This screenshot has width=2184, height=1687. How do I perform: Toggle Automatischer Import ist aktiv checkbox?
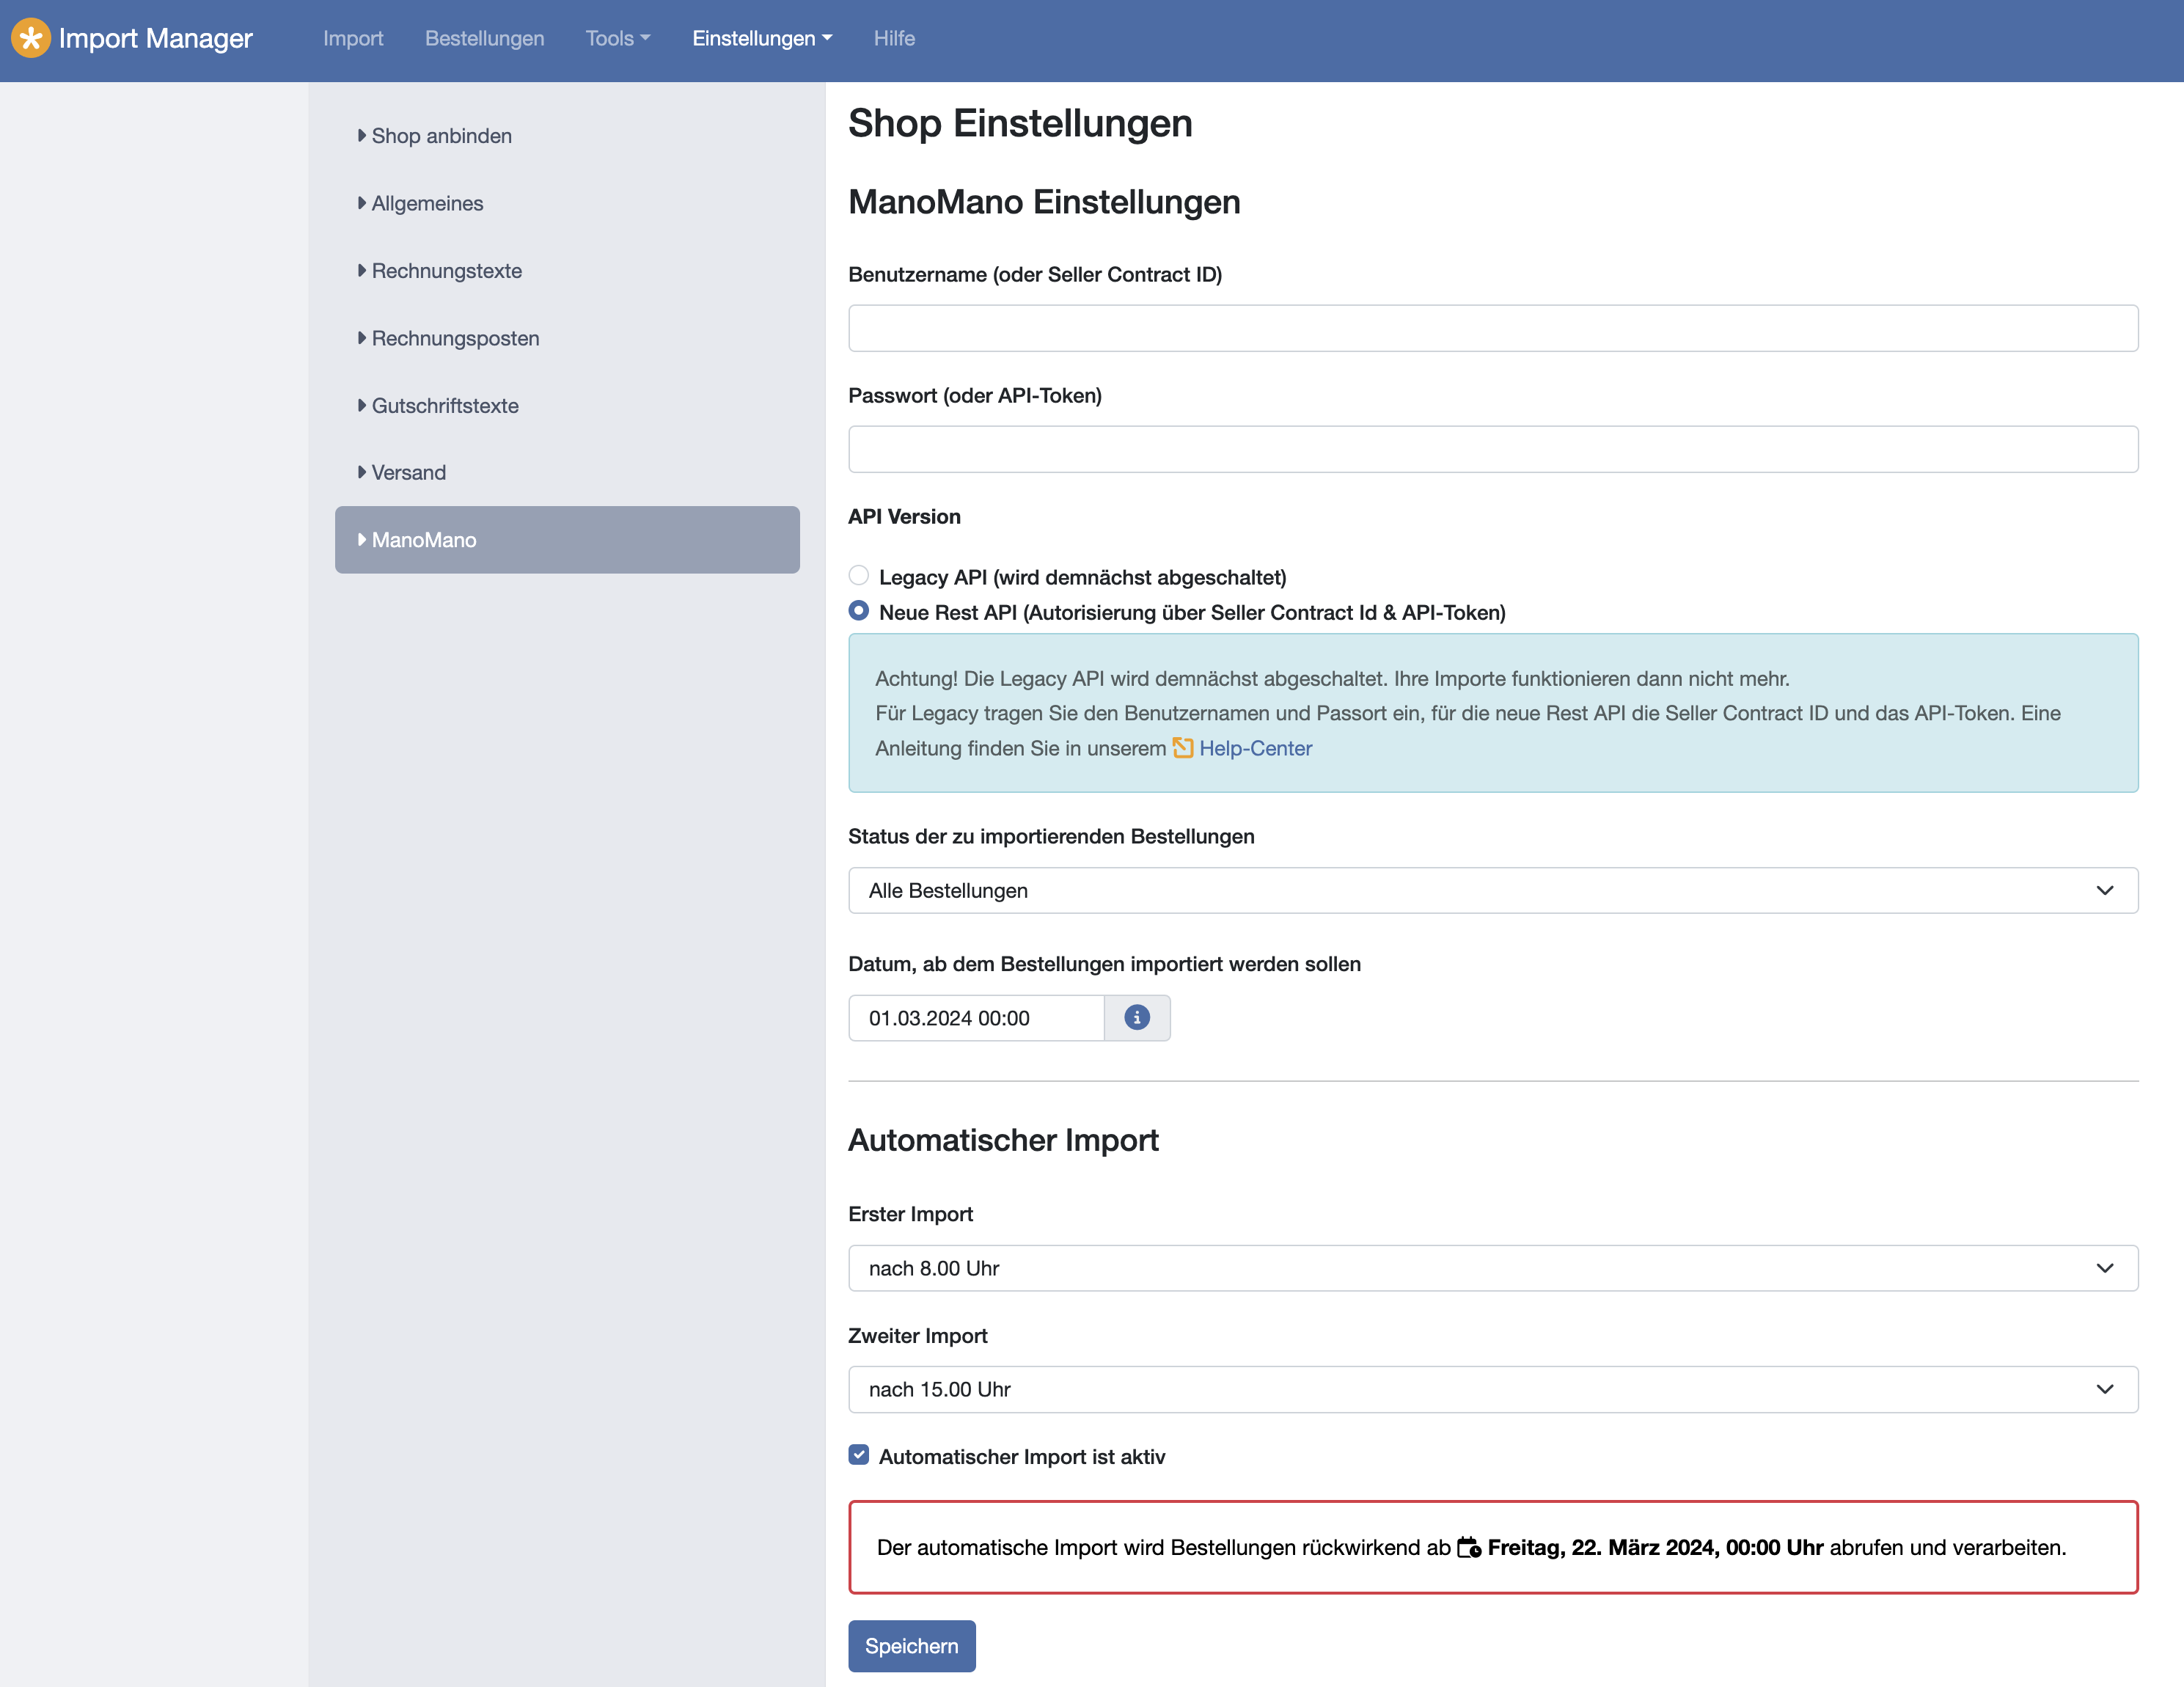(x=858, y=1455)
